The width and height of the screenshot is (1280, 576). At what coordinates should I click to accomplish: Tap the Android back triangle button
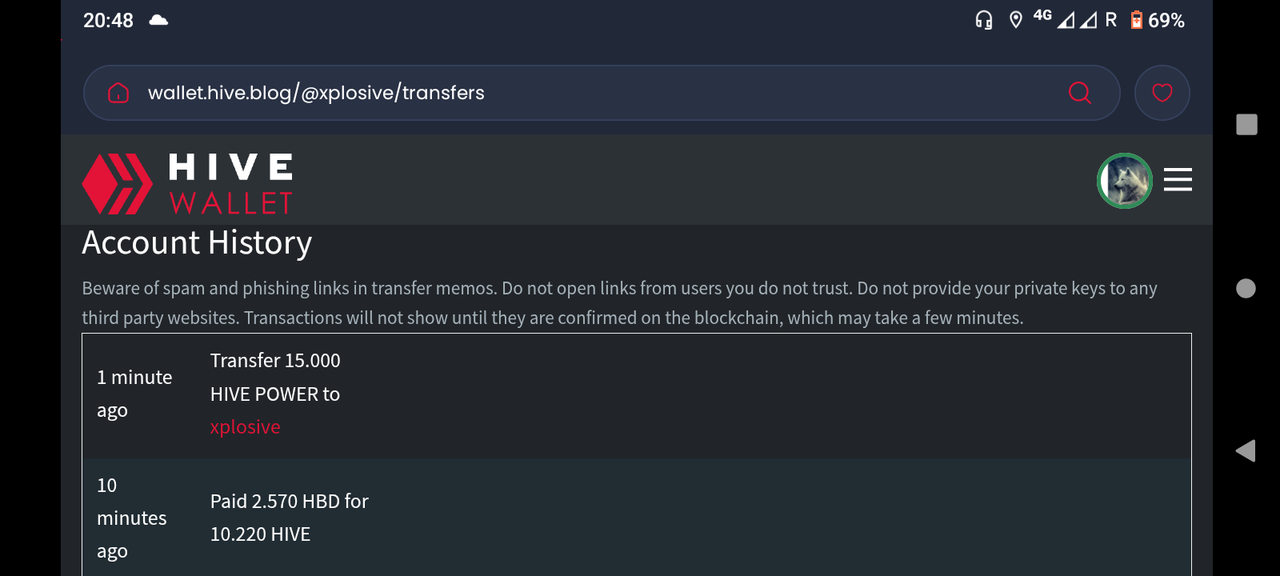click(1245, 450)
